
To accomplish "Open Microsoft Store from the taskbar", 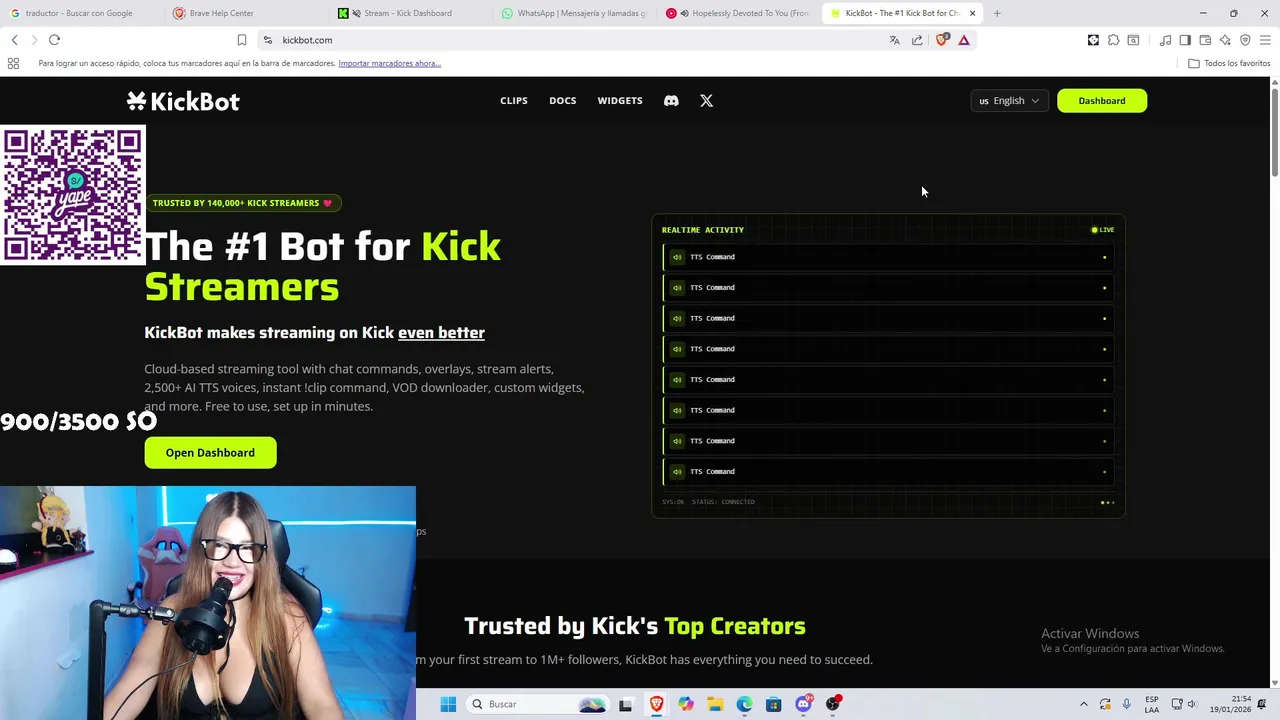I will tap(773, 704).
